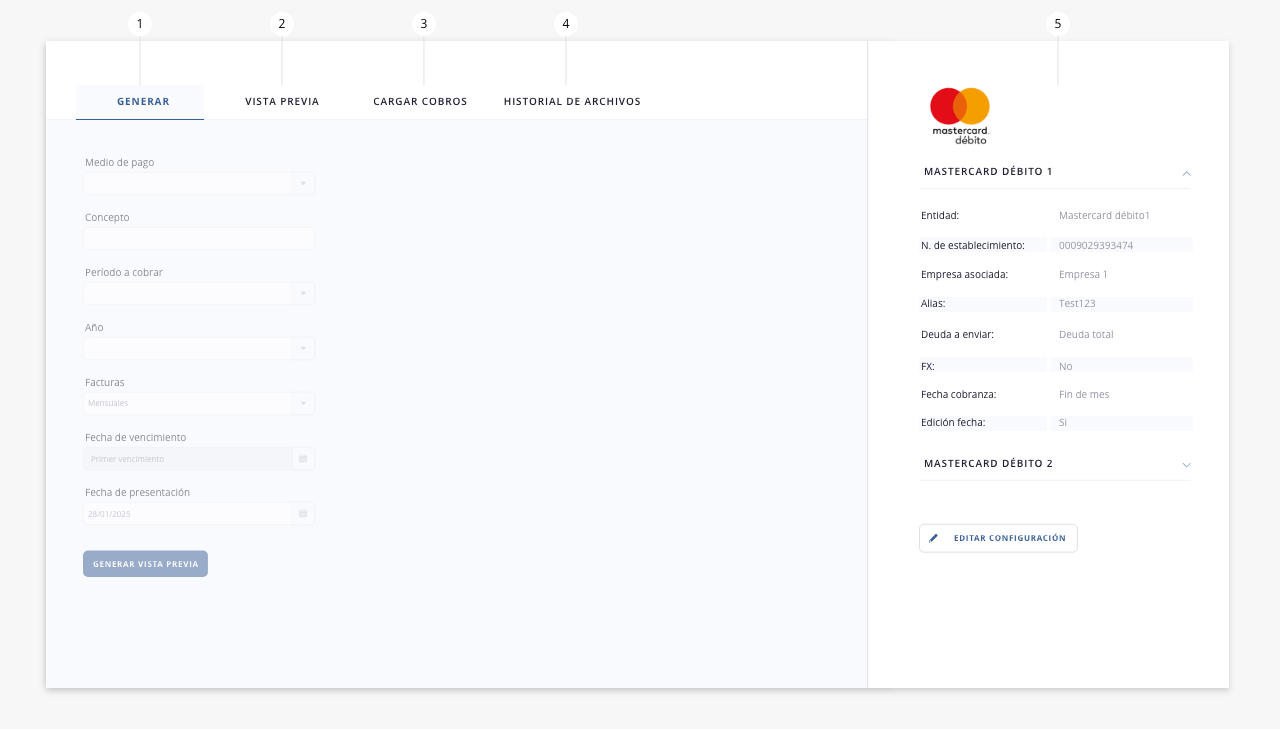Expand the Período a cobrar dropdown
1280x729 pixels.
(x=199, y=293)
